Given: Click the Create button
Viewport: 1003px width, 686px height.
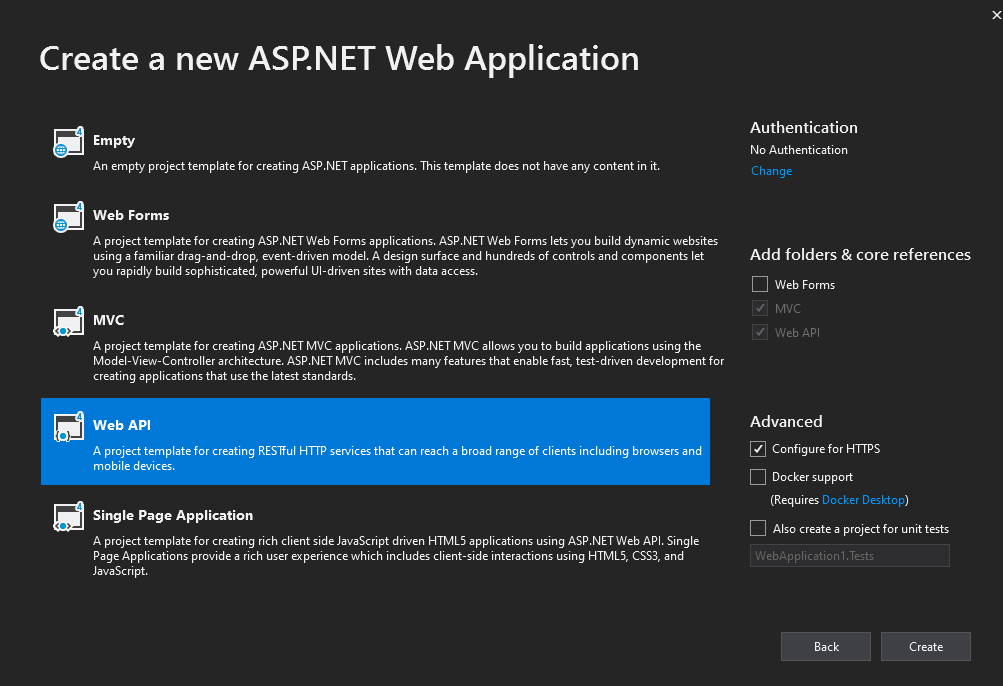Looking at the screenshot, I should [x=925, y=646].
